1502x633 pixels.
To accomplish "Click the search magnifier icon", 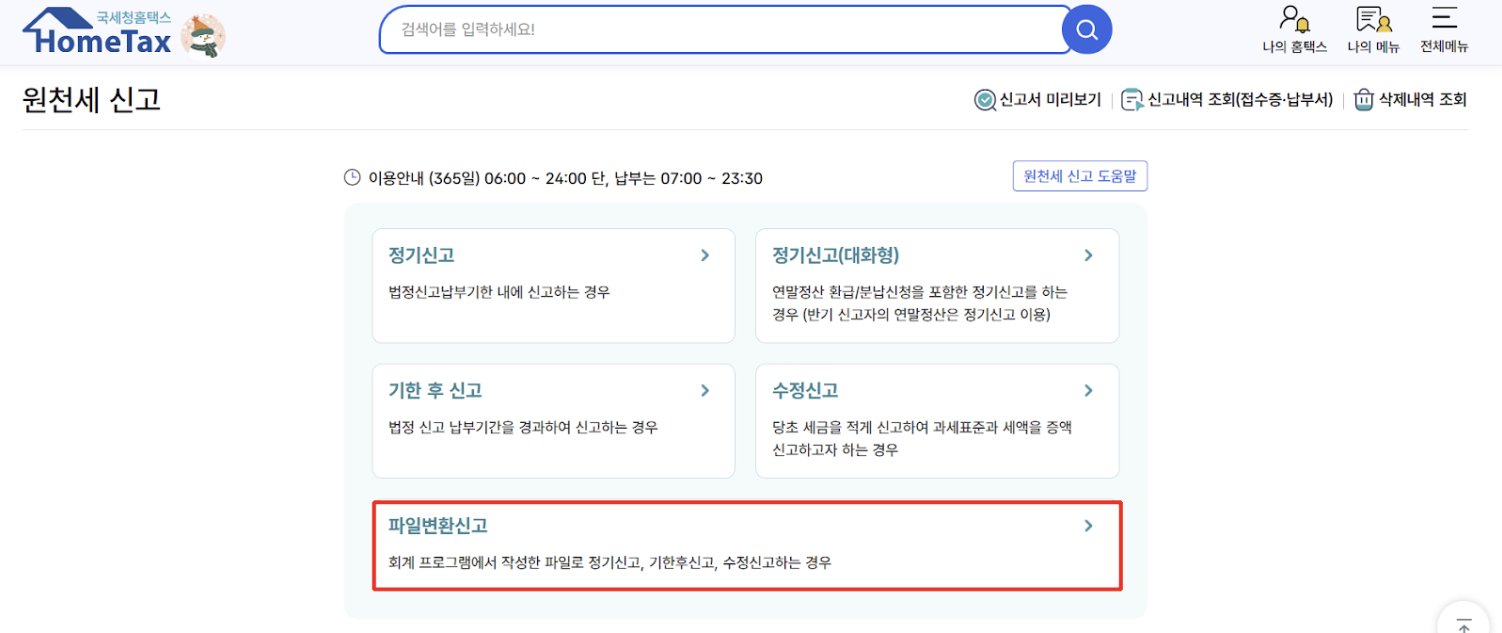I will coord(1087,29).
